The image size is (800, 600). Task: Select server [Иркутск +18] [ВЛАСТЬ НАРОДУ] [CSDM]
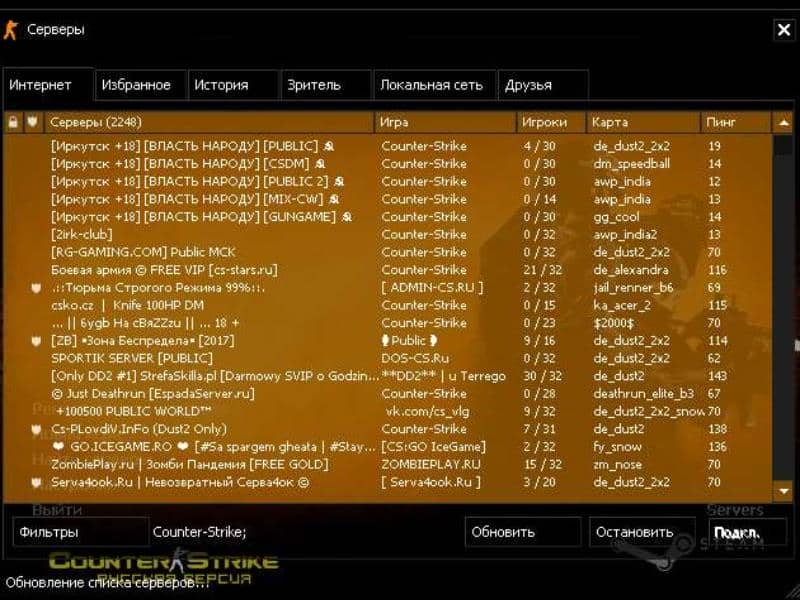388,164
